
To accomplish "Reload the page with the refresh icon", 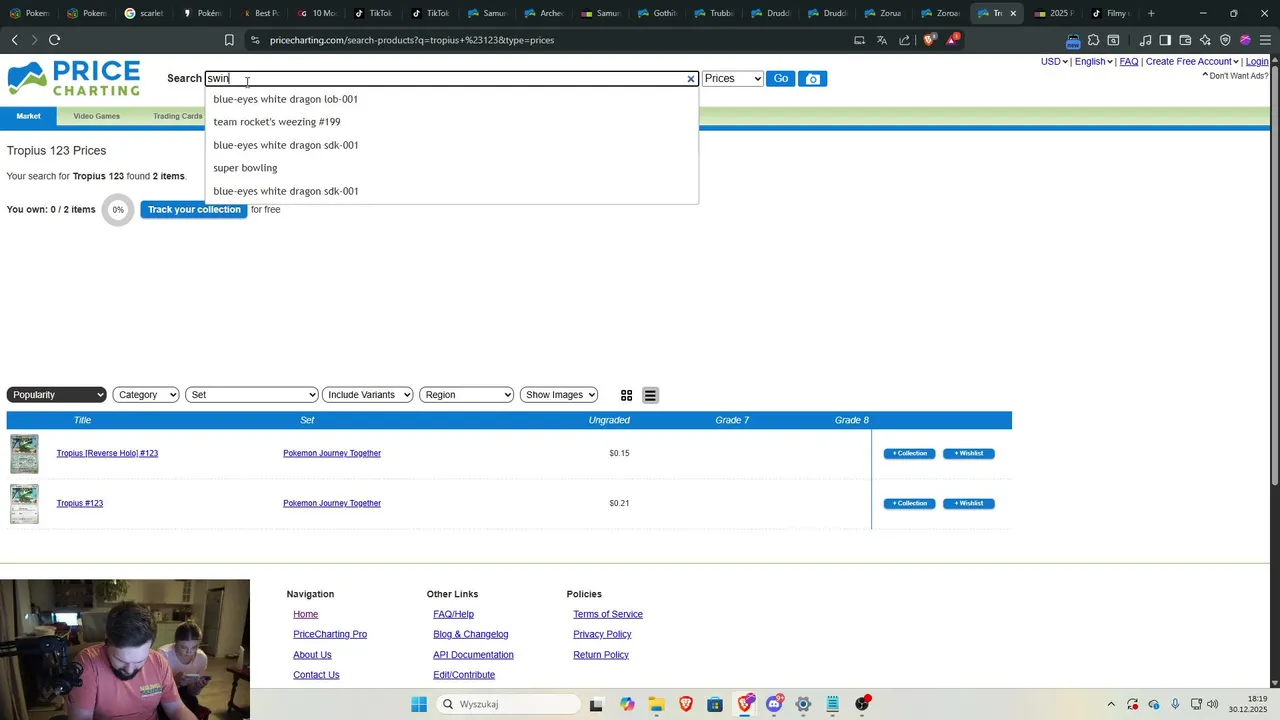I will tap(54, 40).
